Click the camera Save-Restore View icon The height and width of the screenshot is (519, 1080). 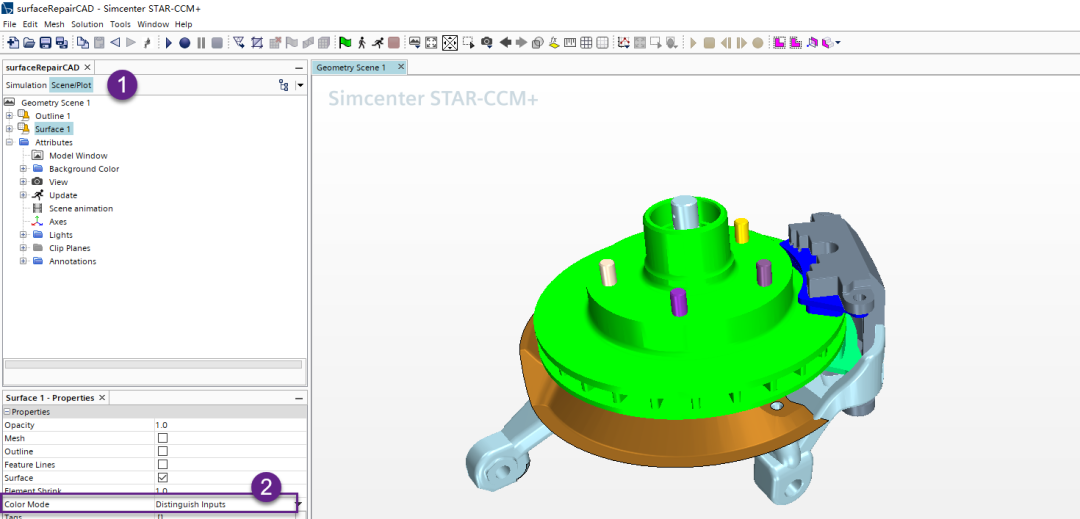487,43
